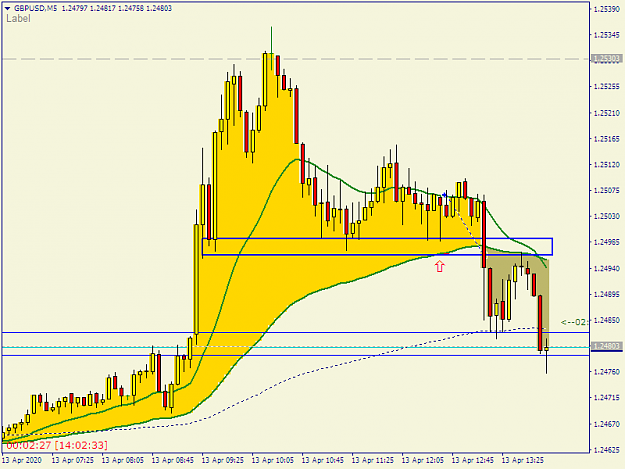Open the chart dropdown arrow beside GBPUSD,M5
625x469 pixels.
[x=7, y=8]
